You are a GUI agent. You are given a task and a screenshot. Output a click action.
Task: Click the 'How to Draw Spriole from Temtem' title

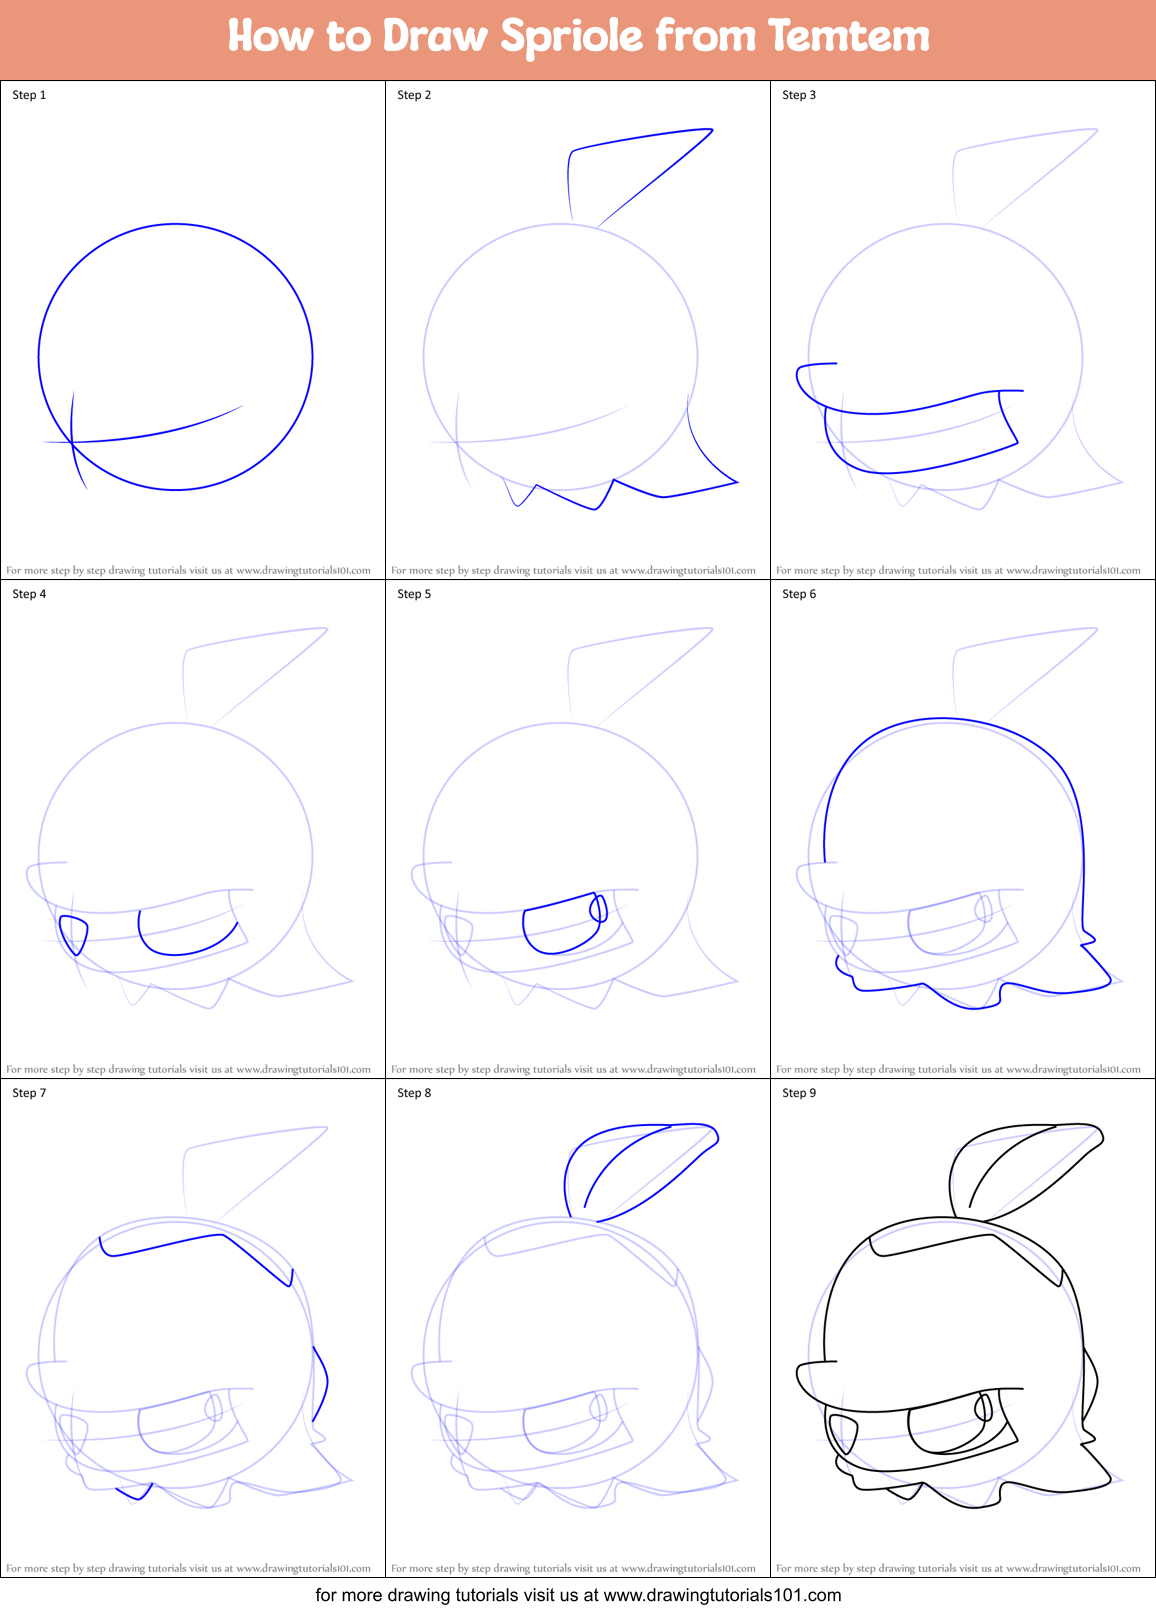pos(578,36)
